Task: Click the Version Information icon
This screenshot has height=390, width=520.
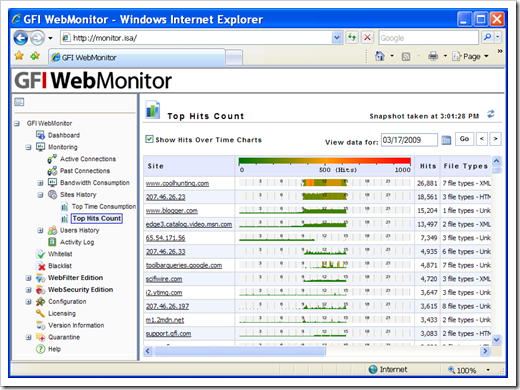Action: point(41,325)
